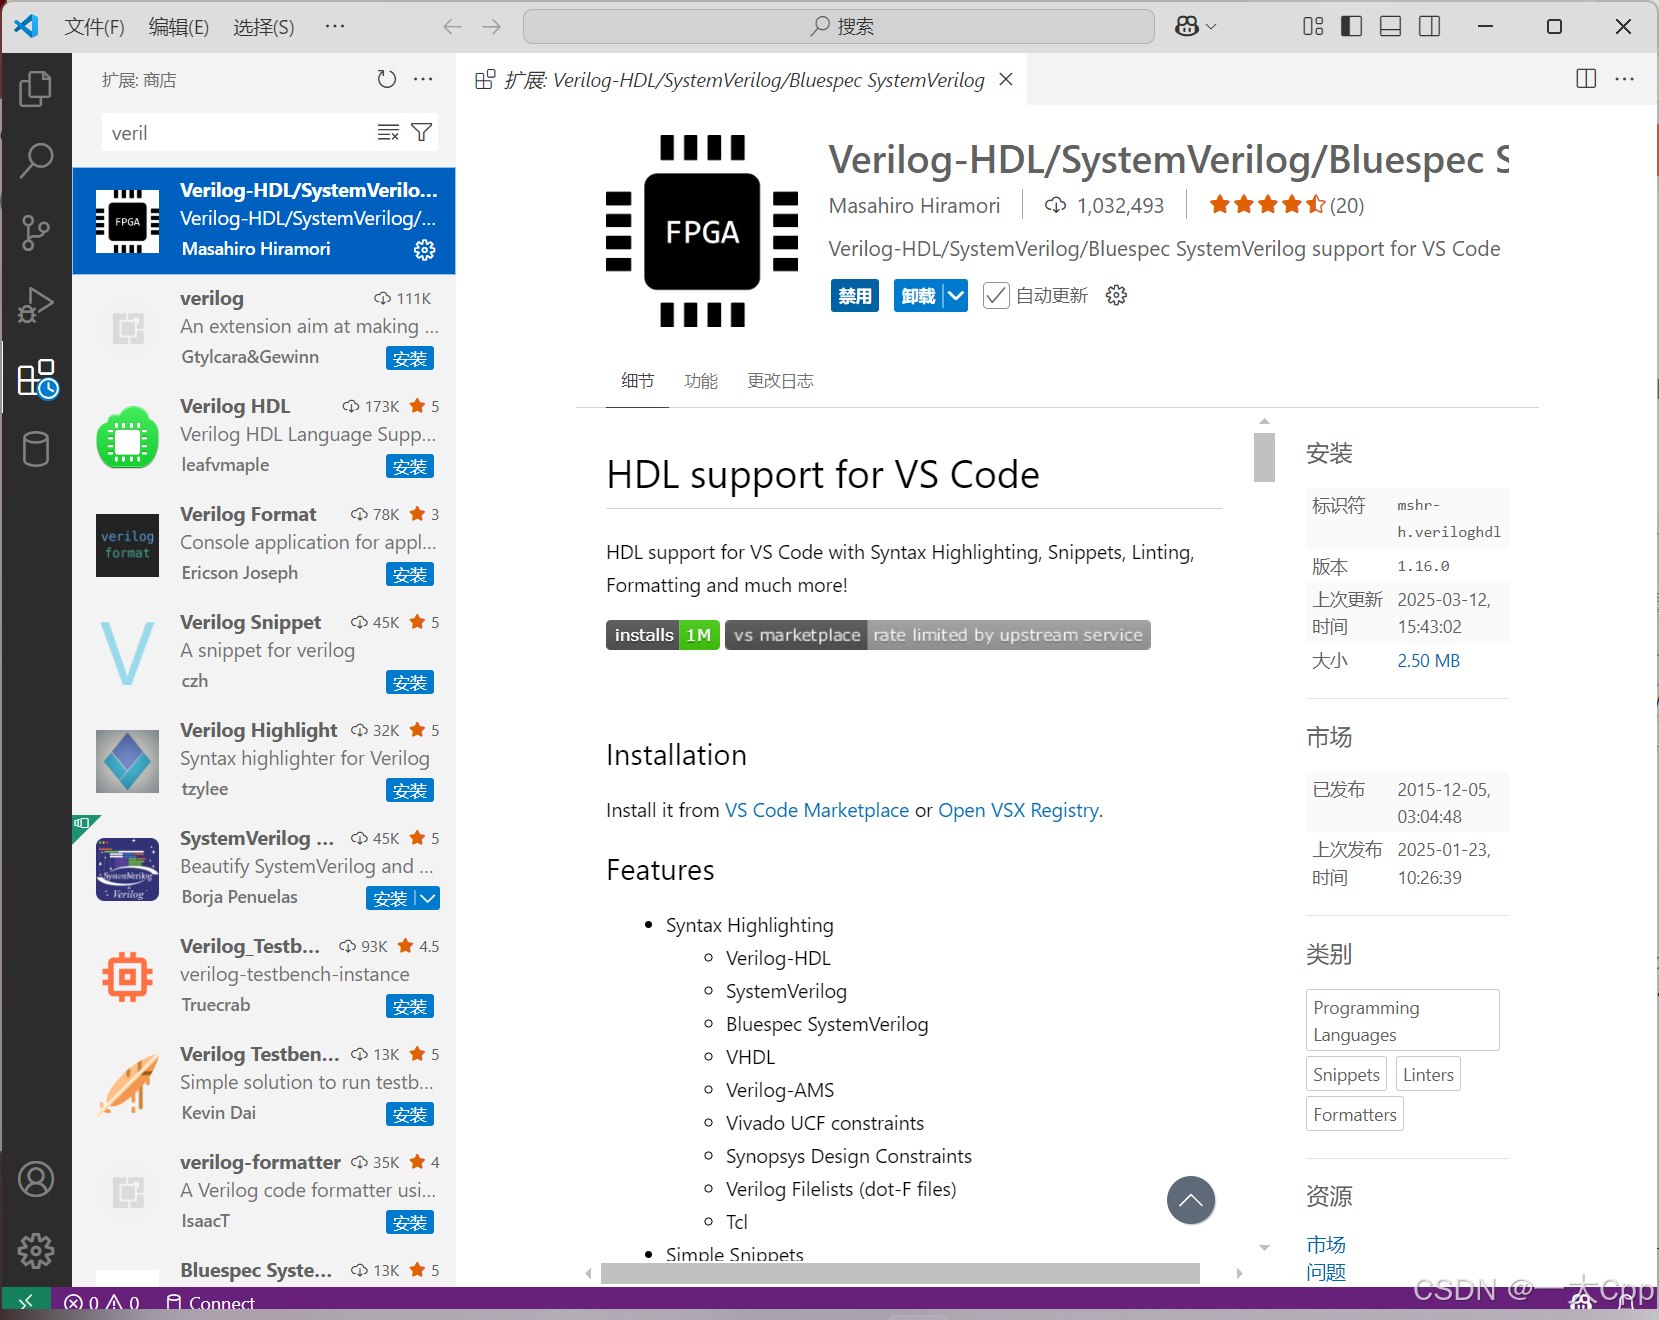Open the Open VSX Registry link

tap(1018, 810)
